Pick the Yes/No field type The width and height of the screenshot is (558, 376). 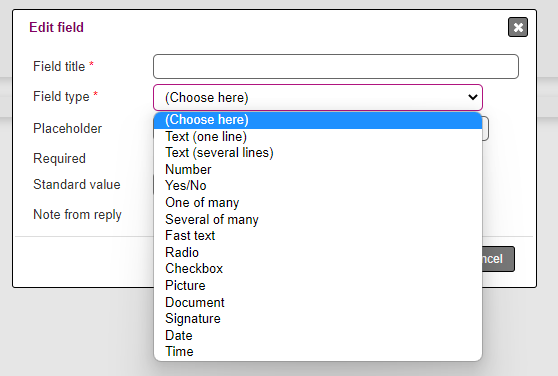click(318, 186)
